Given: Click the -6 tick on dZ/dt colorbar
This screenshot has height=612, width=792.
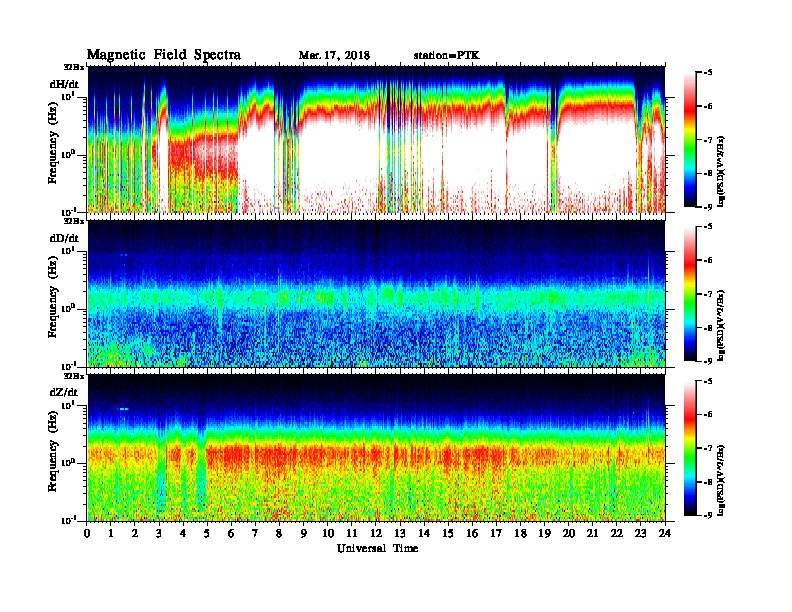Looking at the screenshot, I should (x=708, y=415).
